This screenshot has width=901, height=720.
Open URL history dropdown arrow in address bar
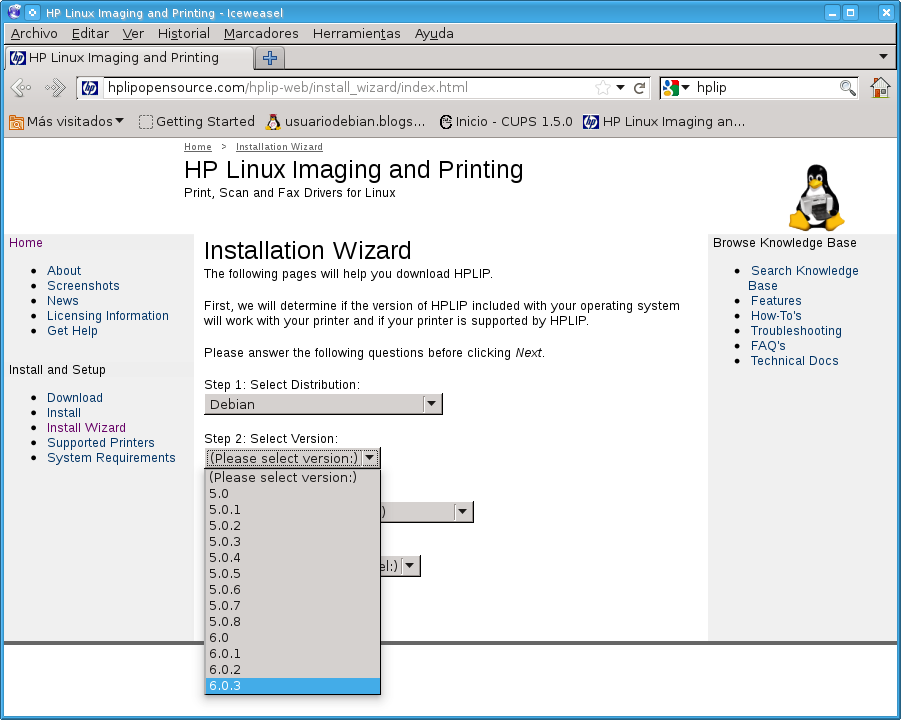(621, 87)
